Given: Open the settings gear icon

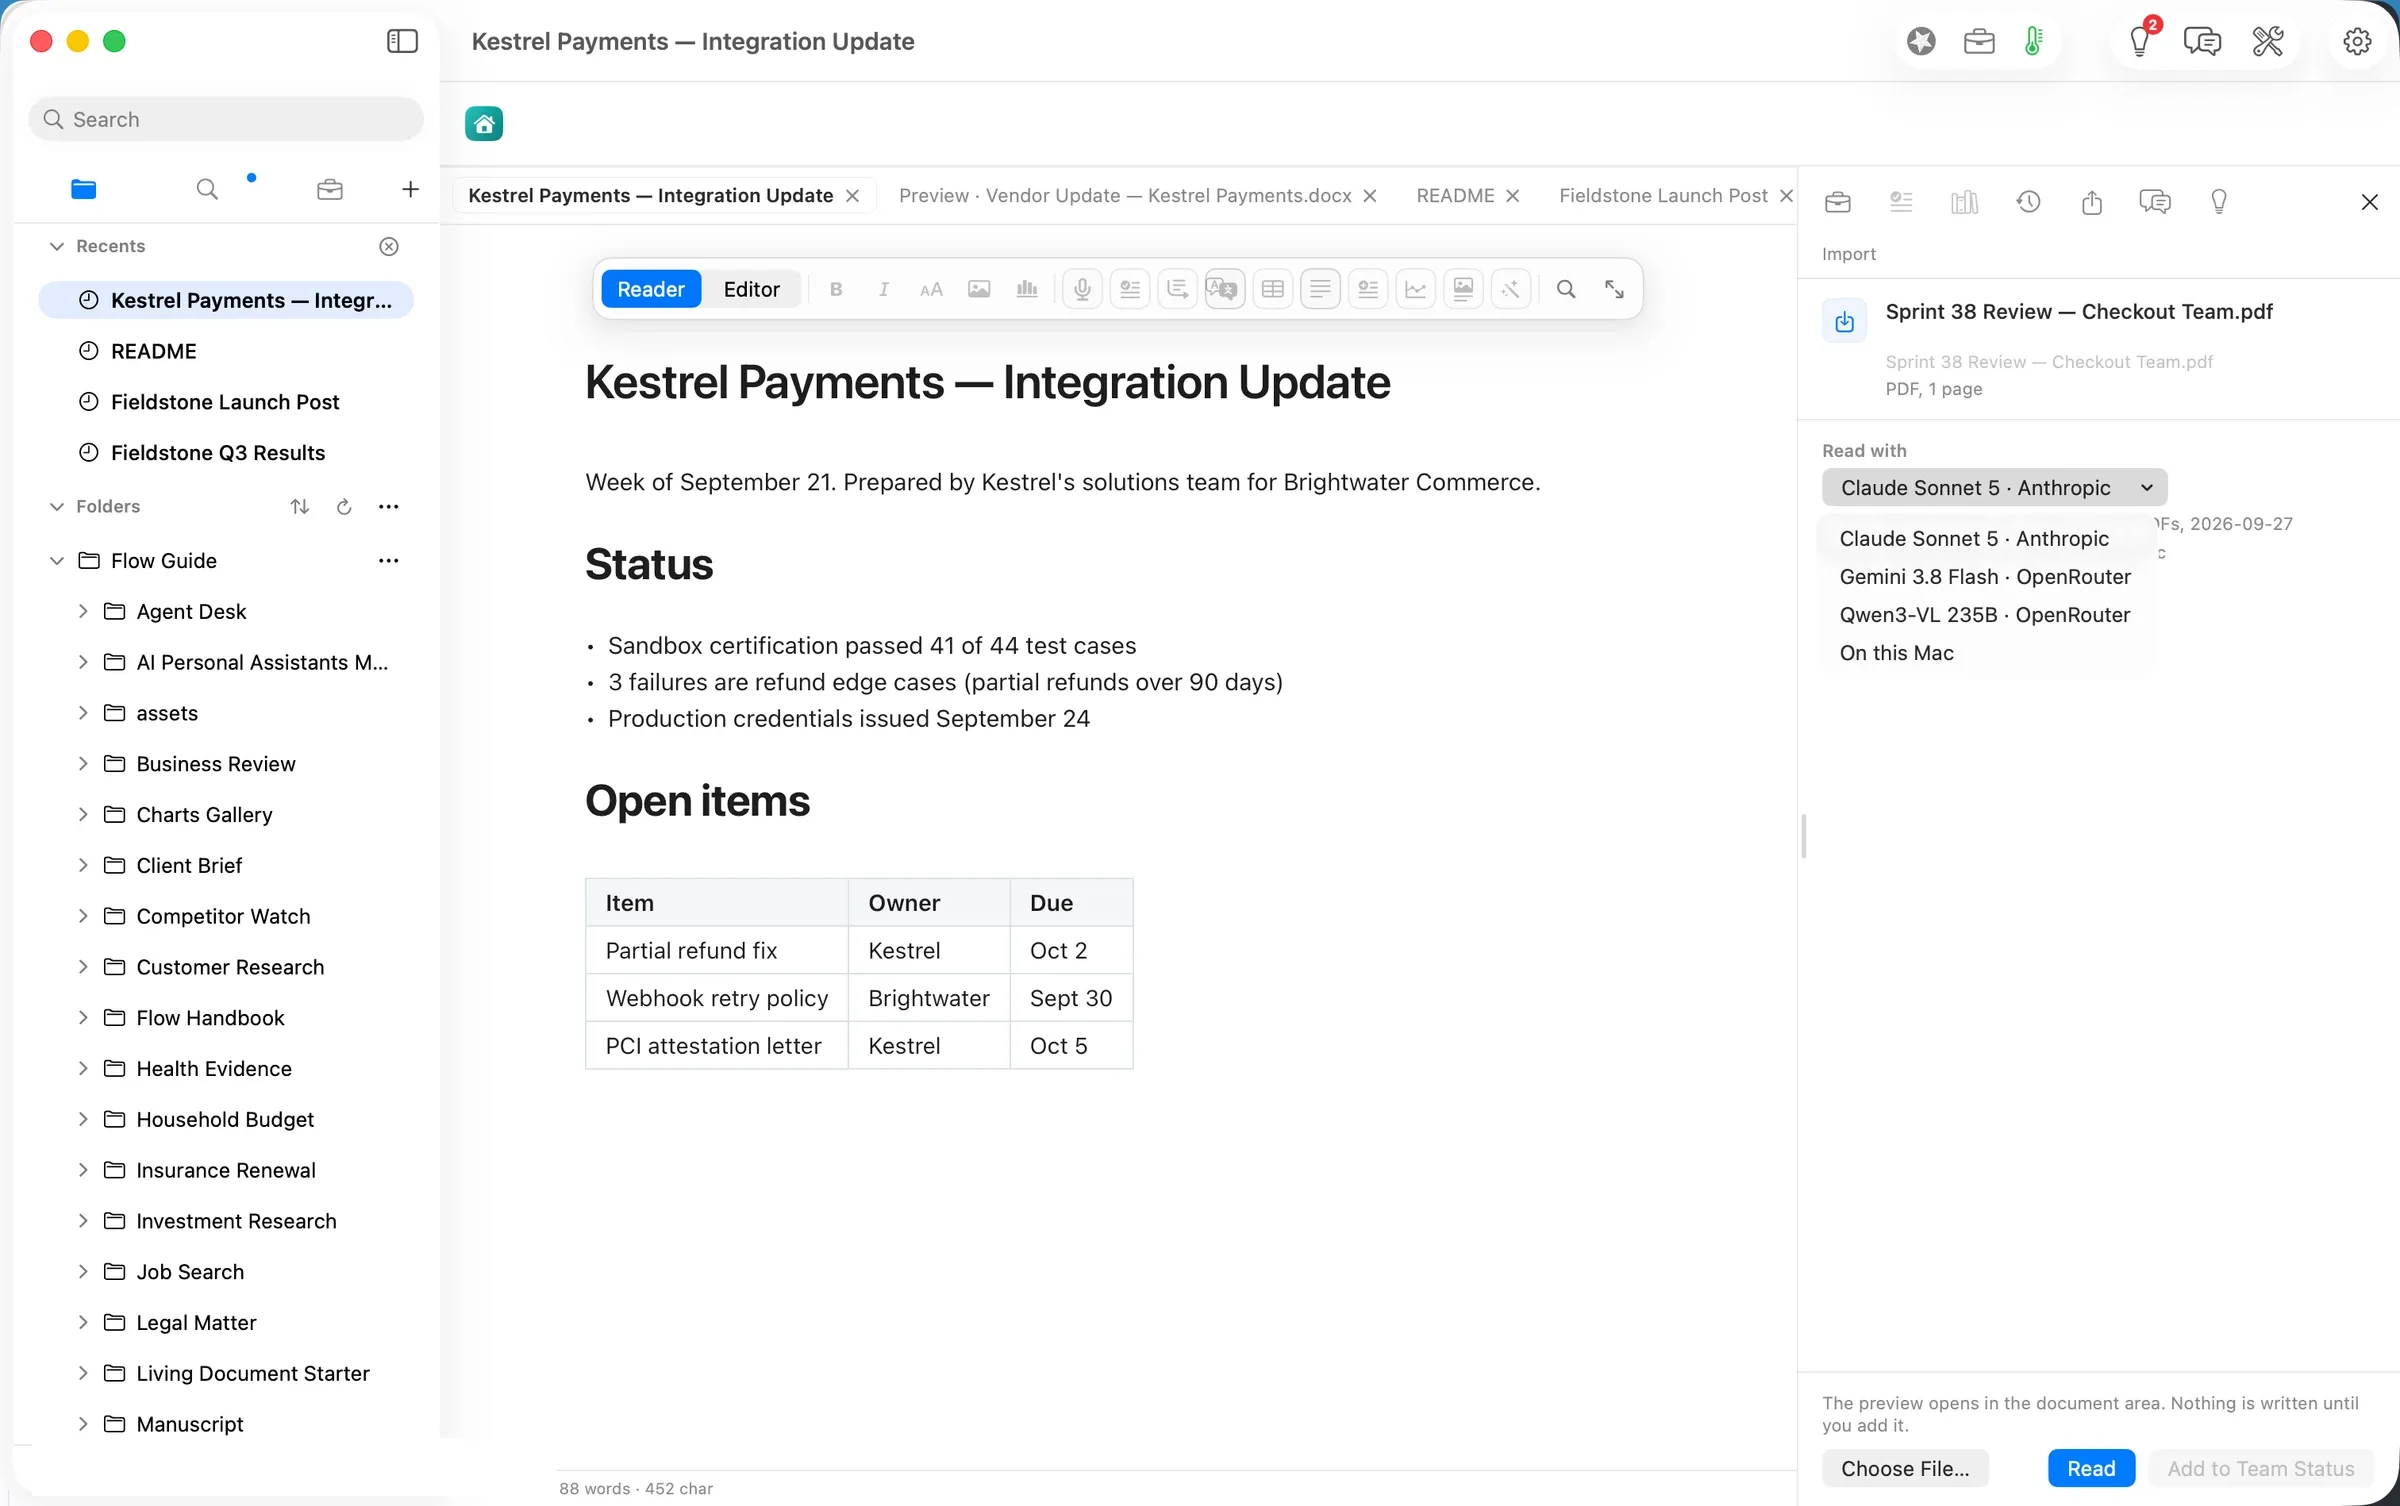Looking at the screenshot, I should point(2357,41).
